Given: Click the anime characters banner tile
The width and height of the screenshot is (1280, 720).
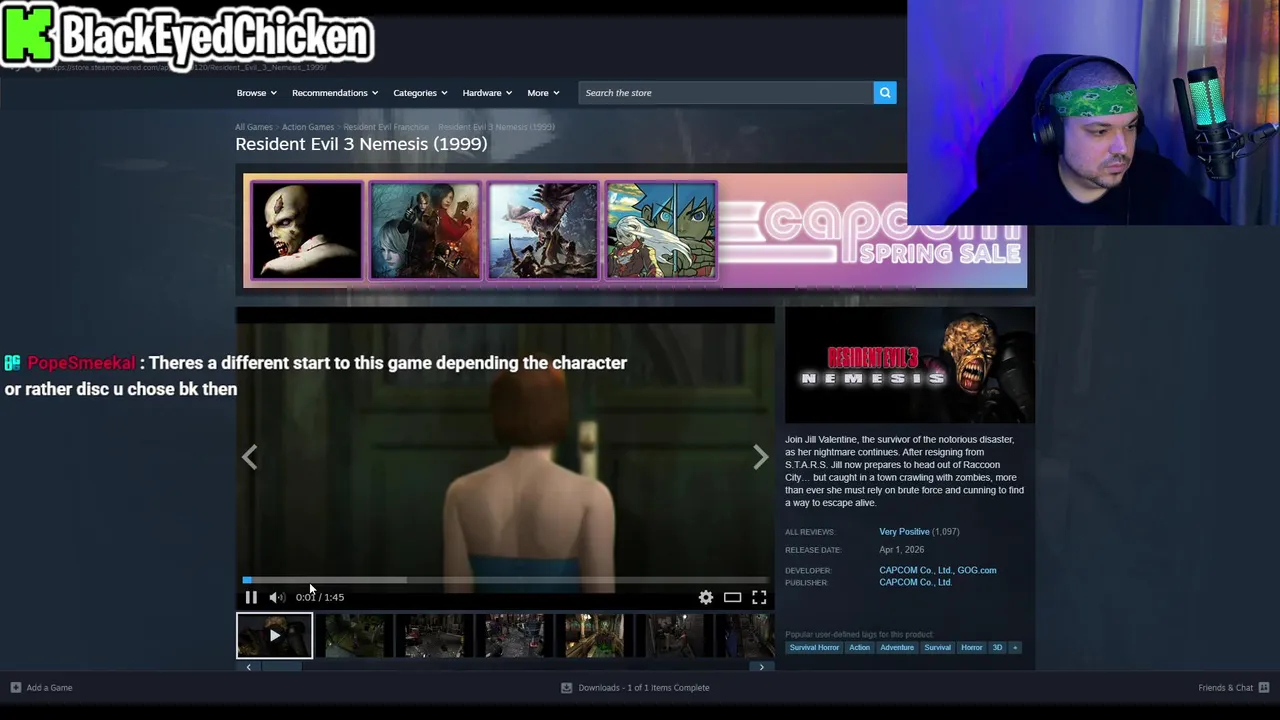Looking at the screenshot, I should tap(661, 230).
